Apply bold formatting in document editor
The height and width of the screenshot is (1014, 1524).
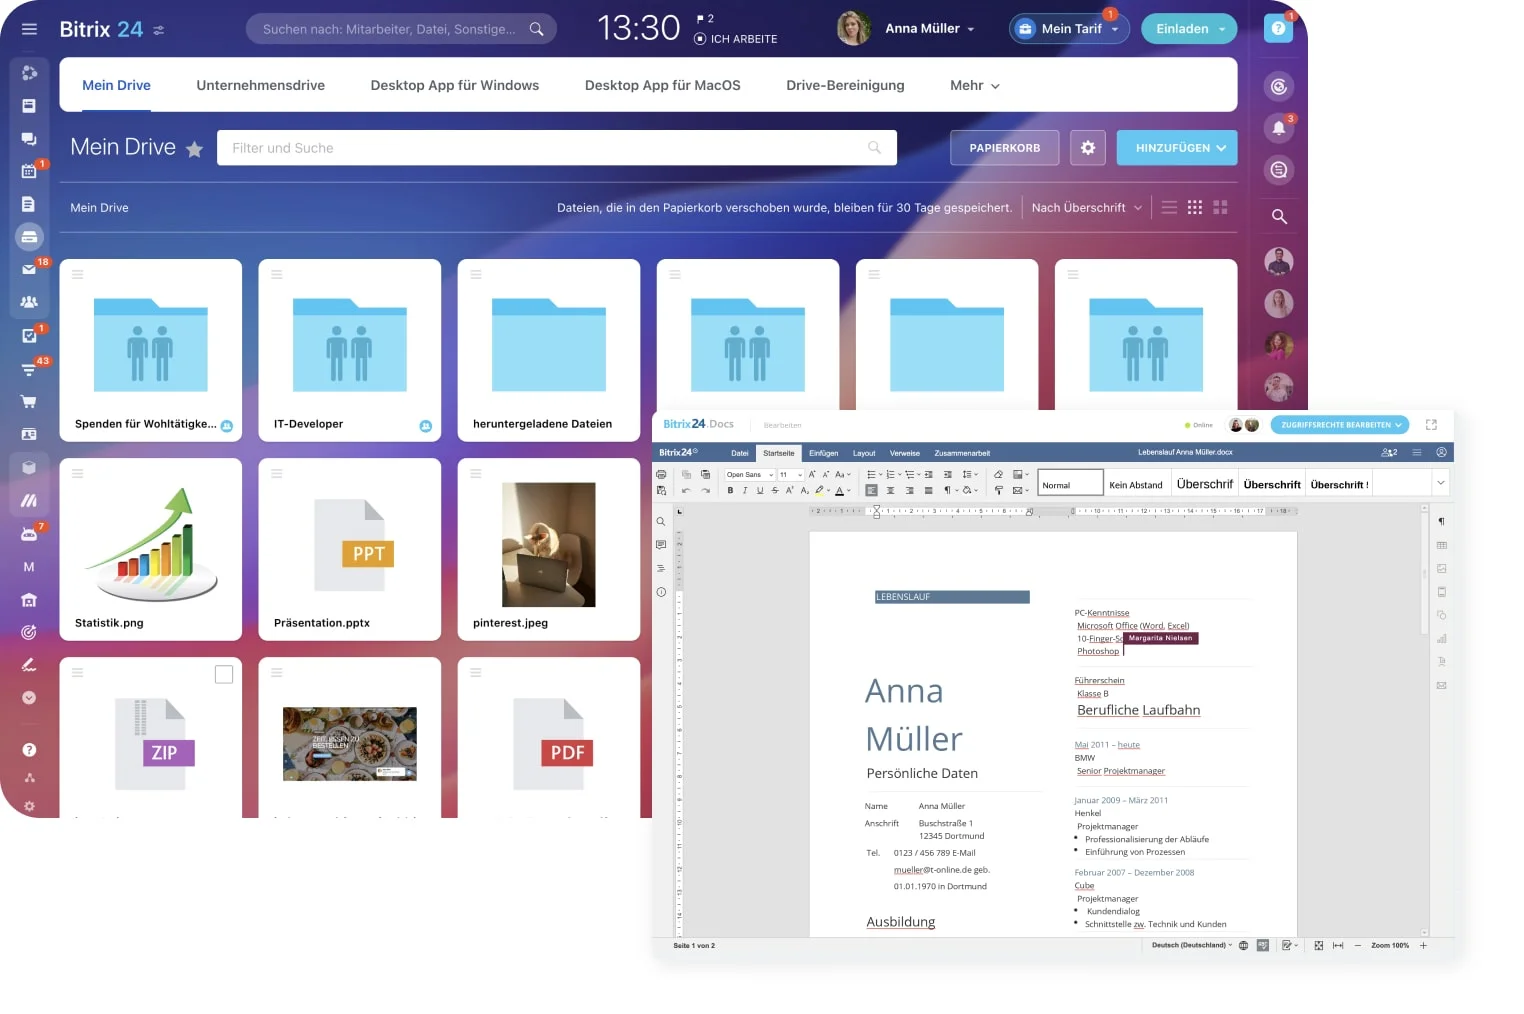pos(730,490)
